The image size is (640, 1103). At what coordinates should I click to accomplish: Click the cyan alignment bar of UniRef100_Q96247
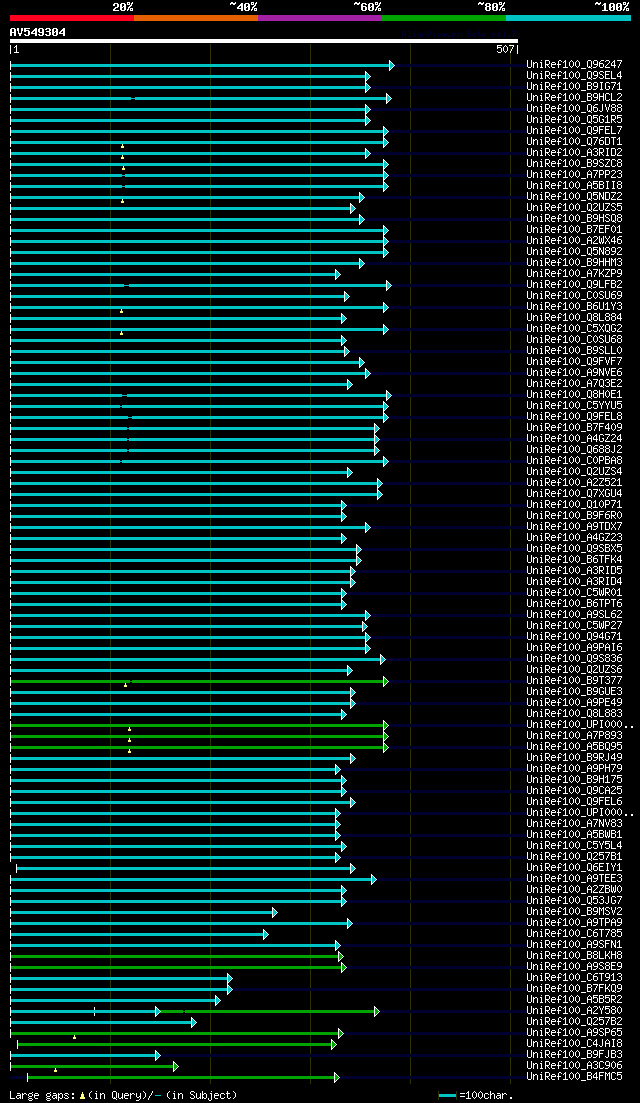tap(202, 65)
